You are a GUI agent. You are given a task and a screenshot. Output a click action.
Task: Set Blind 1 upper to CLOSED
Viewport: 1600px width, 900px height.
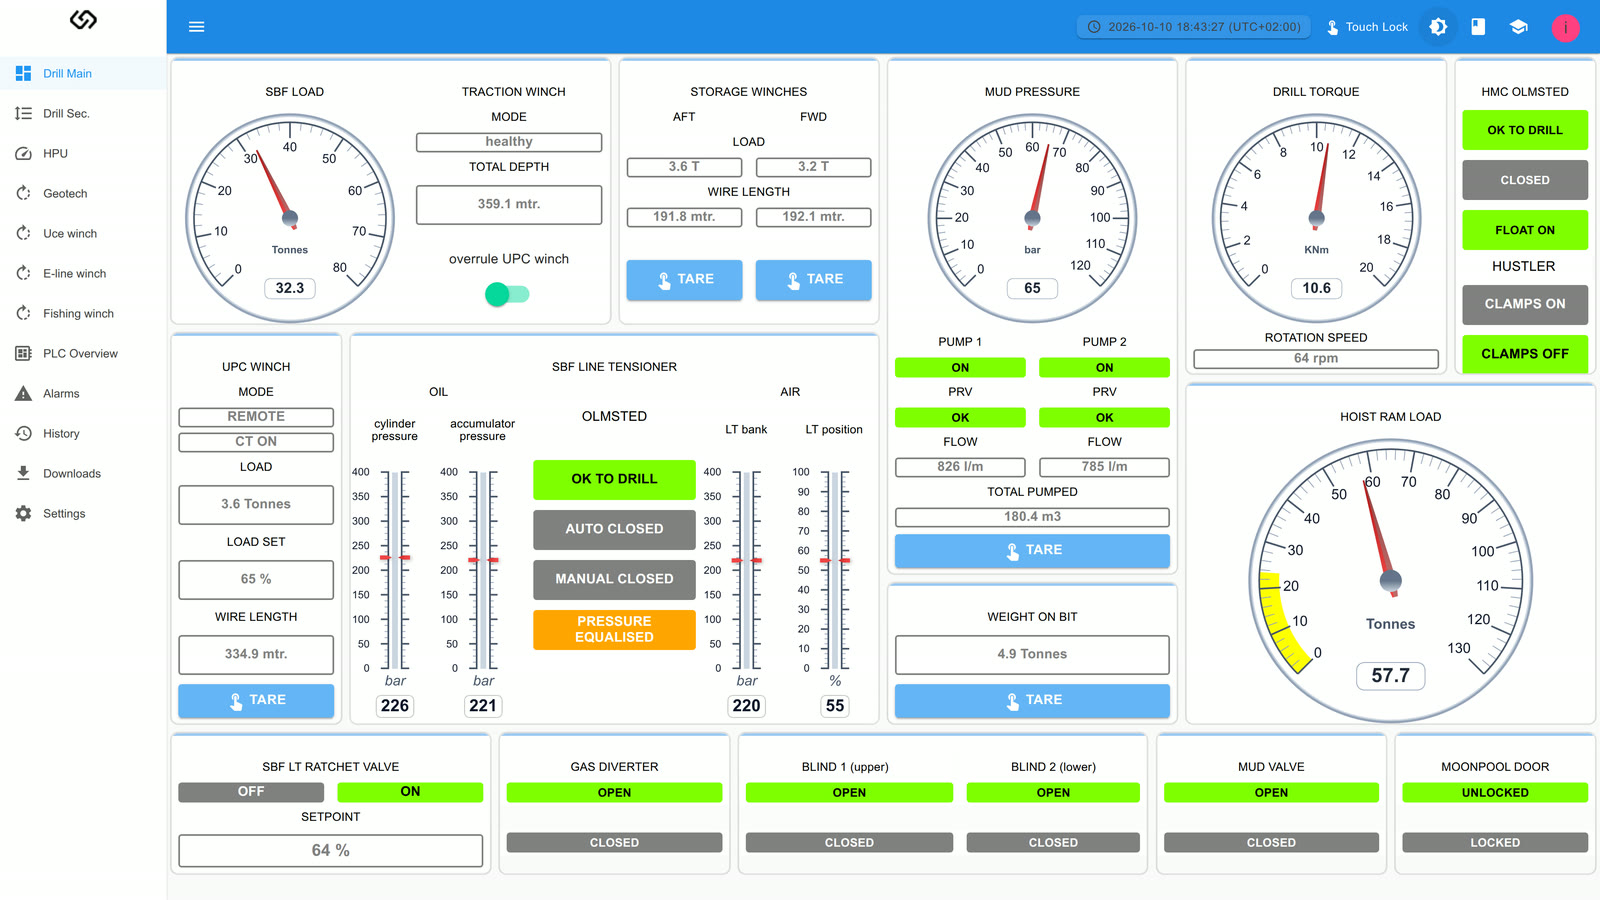click(x=849, y=842)
